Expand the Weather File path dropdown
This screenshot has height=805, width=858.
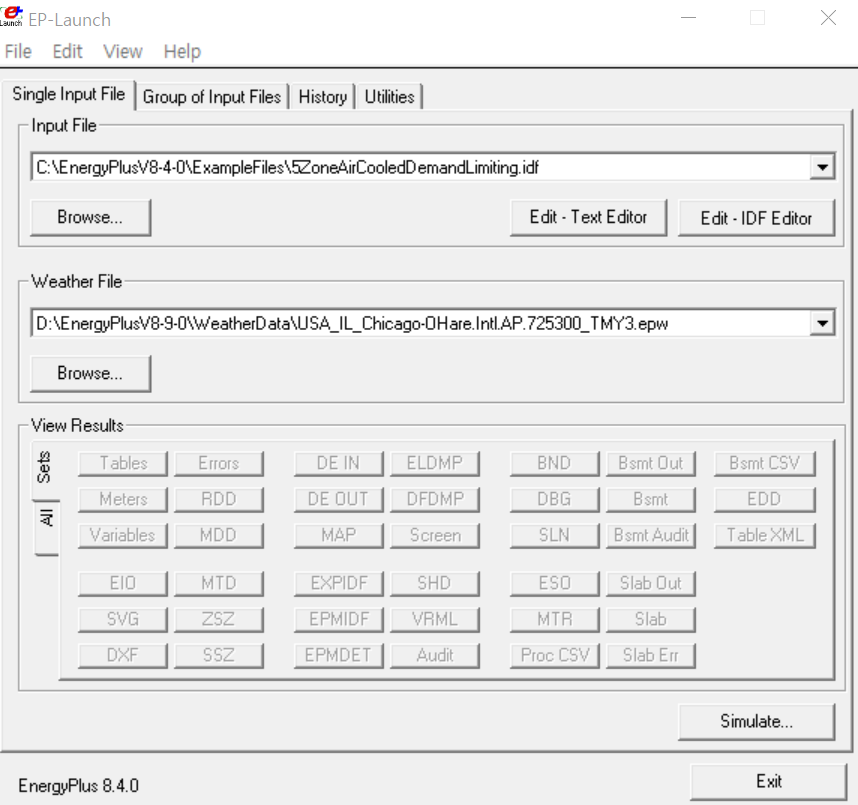(x=822, y=323)
